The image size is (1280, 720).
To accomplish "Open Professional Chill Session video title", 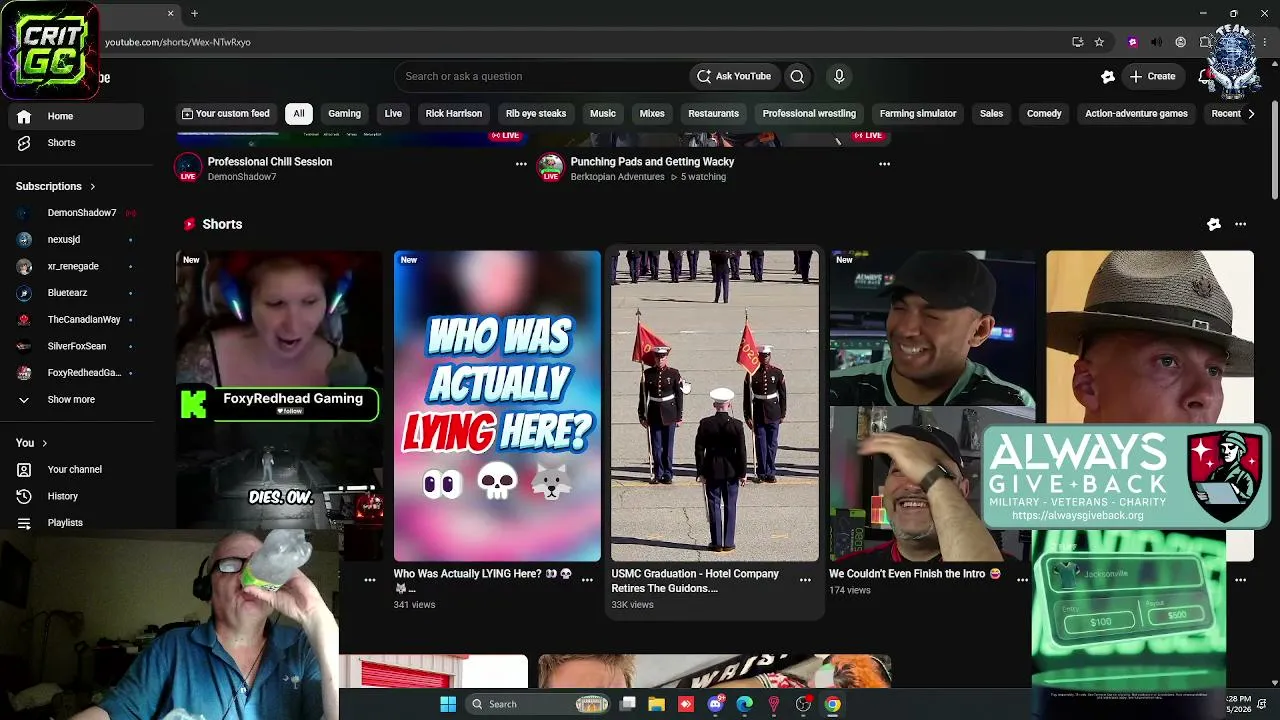I will pos(270,161).
